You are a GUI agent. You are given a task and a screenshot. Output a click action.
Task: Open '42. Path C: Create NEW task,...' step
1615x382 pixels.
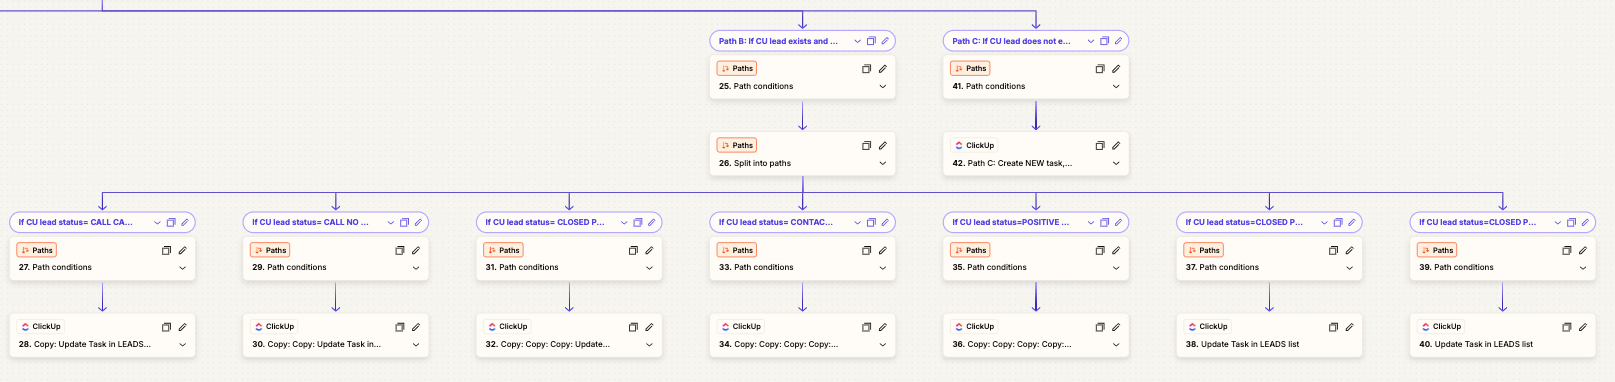pos(1012,164)
